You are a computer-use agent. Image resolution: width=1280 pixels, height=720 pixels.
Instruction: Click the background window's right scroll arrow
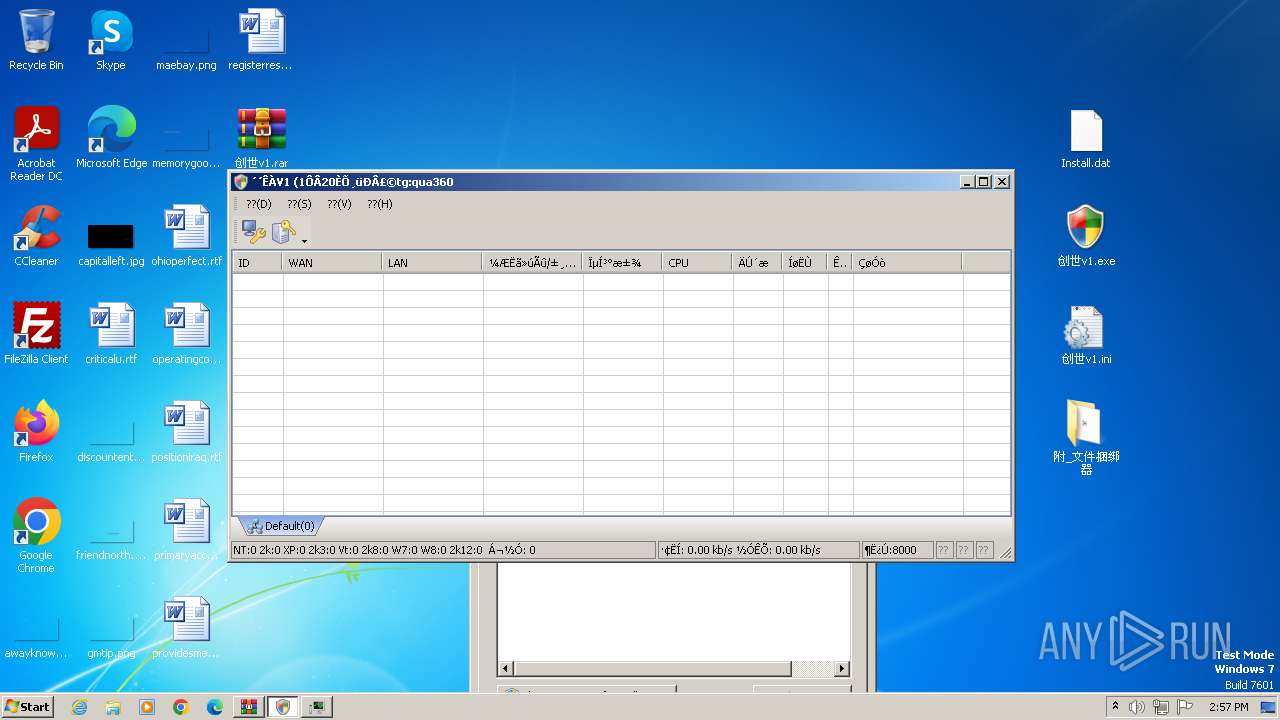[x=842, y=668]
